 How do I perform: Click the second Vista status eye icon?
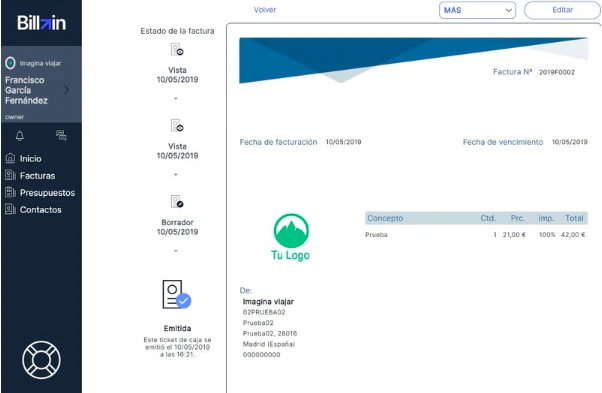[x=177, y=125]
